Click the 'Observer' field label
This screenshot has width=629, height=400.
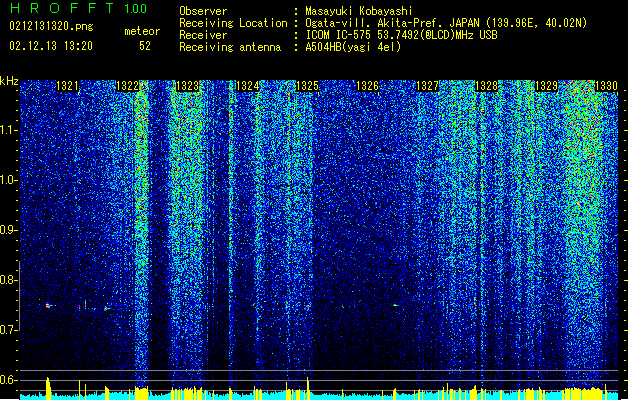pos(203,11)
